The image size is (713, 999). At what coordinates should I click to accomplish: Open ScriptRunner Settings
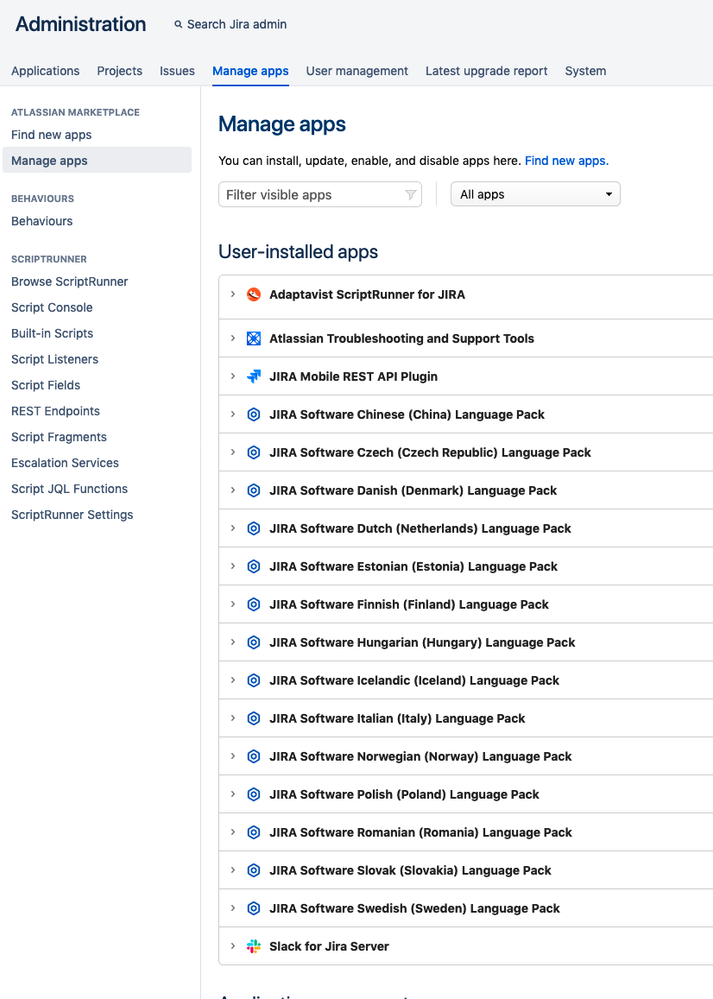(72, 515)
